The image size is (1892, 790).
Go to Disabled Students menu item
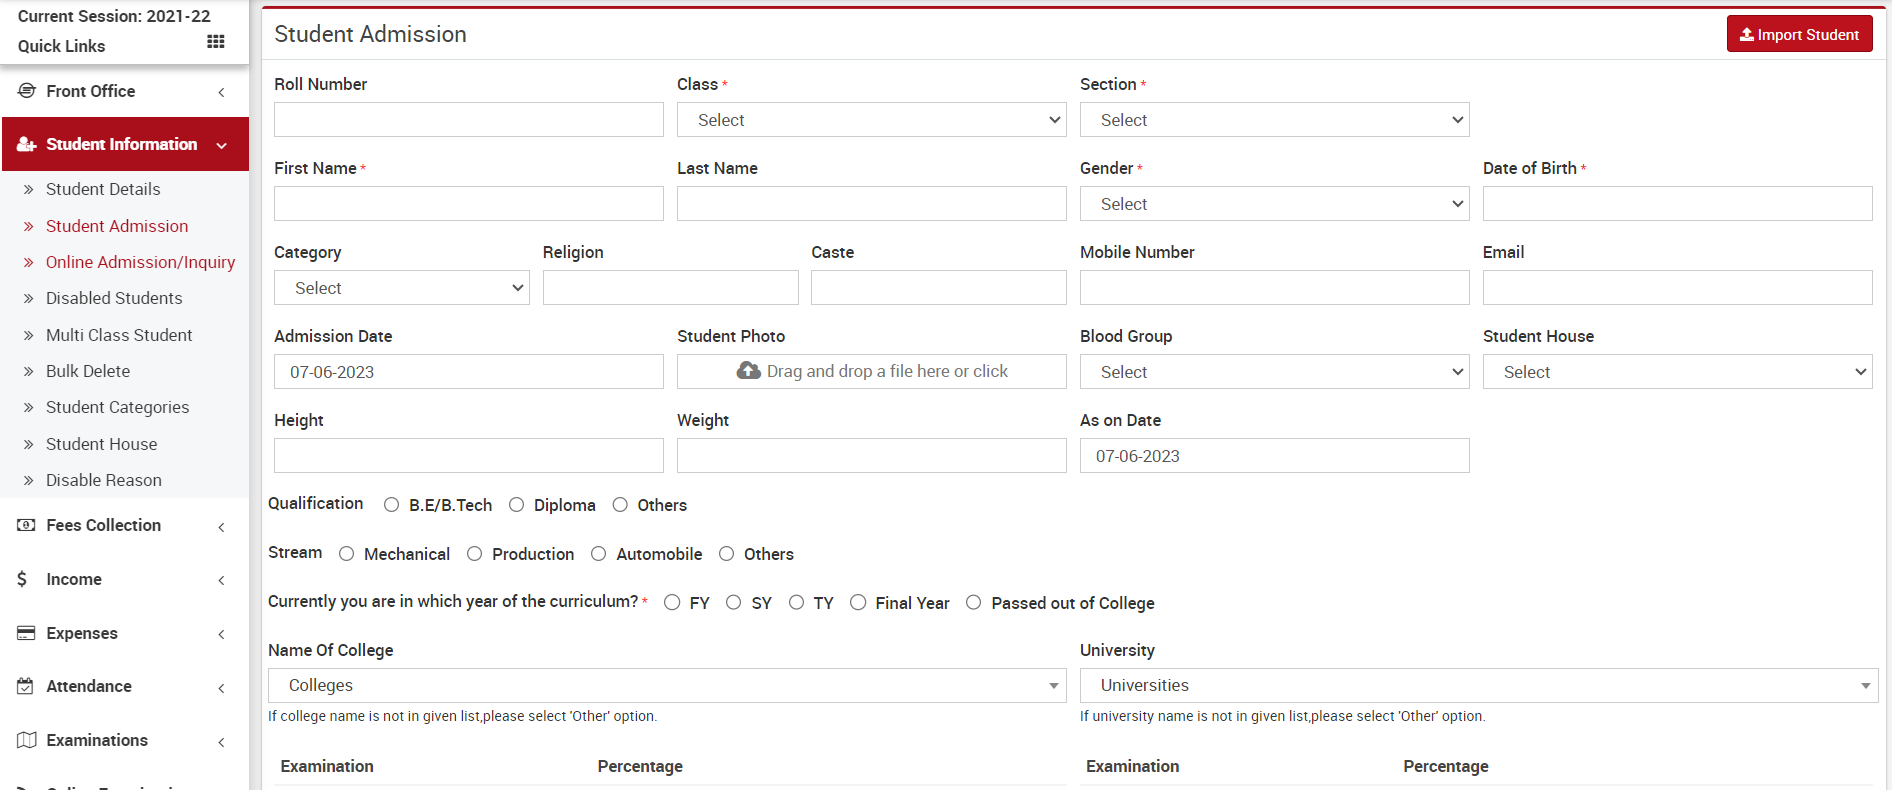(114, 298)
